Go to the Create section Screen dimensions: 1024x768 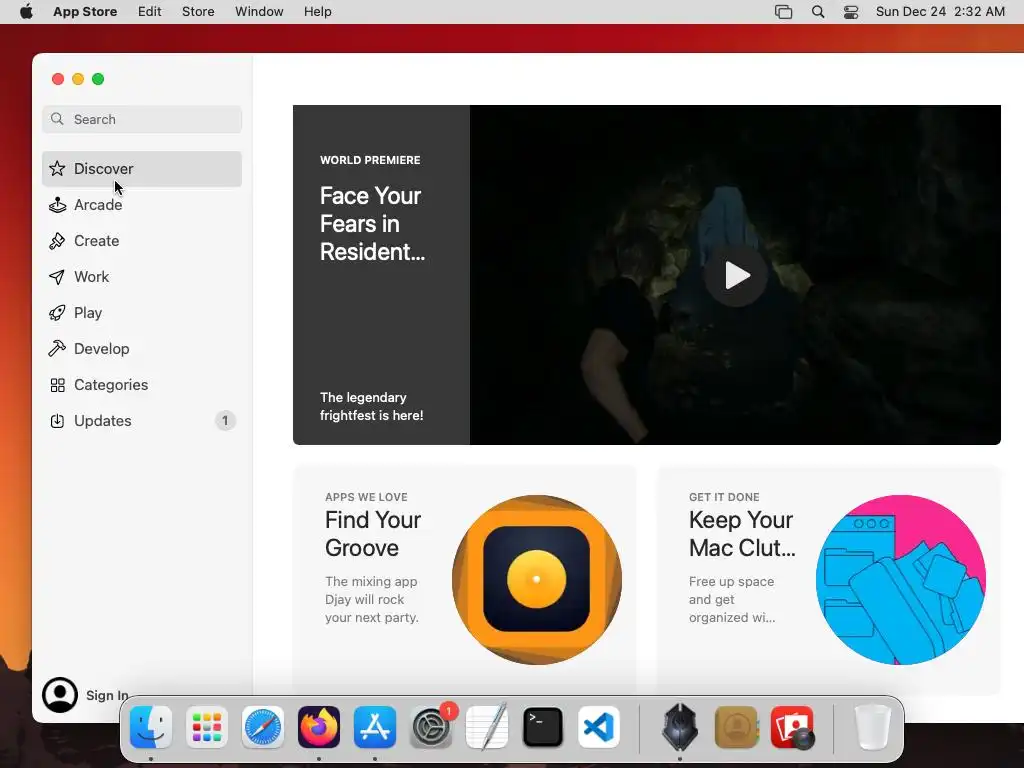click(142, 241)
